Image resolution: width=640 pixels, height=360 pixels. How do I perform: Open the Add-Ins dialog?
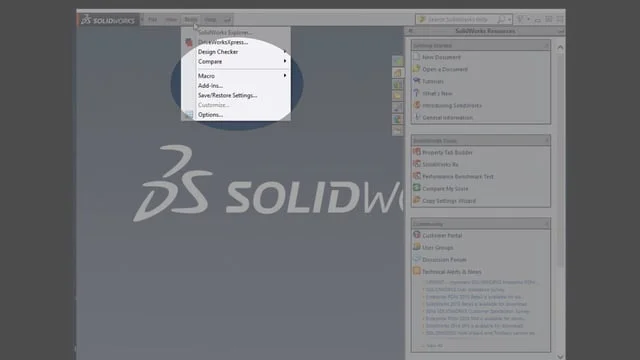pyautogui.click(x=236, y=86)
